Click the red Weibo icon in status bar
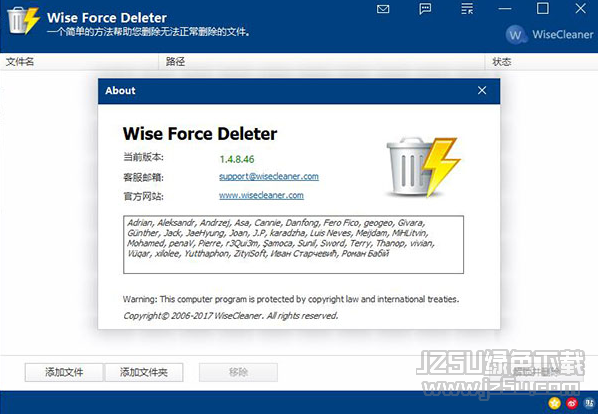Screen dimensions: 598x414 (x=572, y=402)
